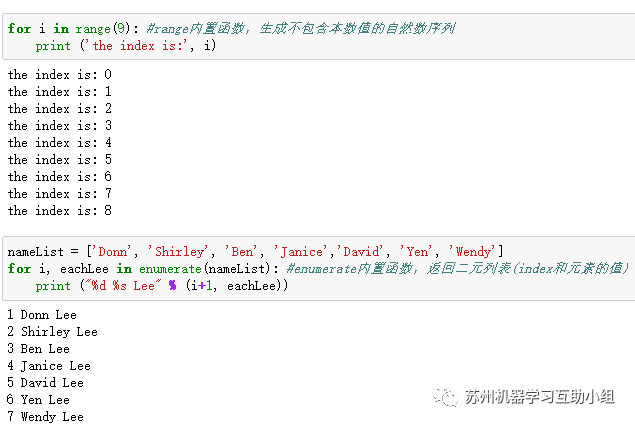Click the print ("%d %s Lee" line
Screen dimensions: 635x425
pyautogui.click(x=162, y=286)
